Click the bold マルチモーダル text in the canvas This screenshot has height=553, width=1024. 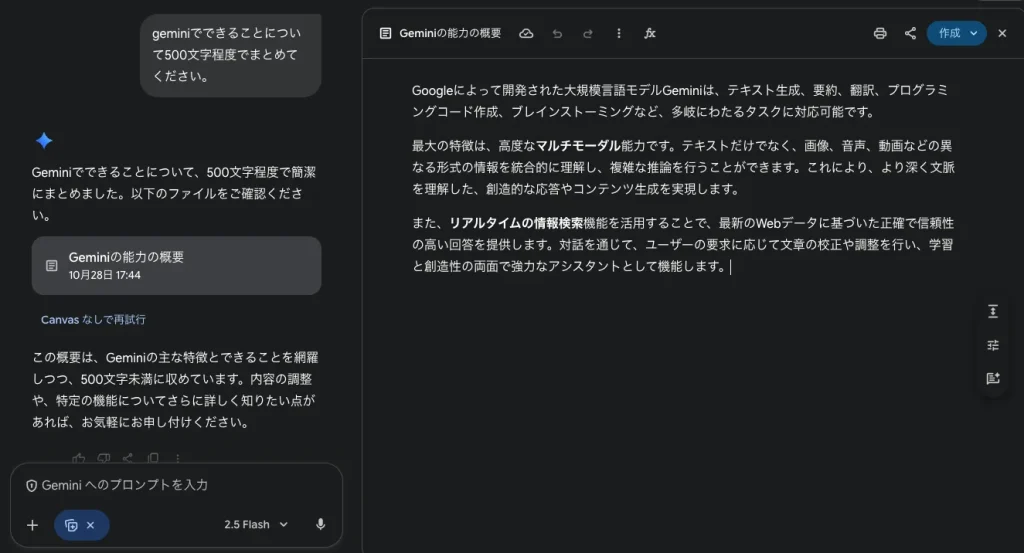tap(578, 146)
